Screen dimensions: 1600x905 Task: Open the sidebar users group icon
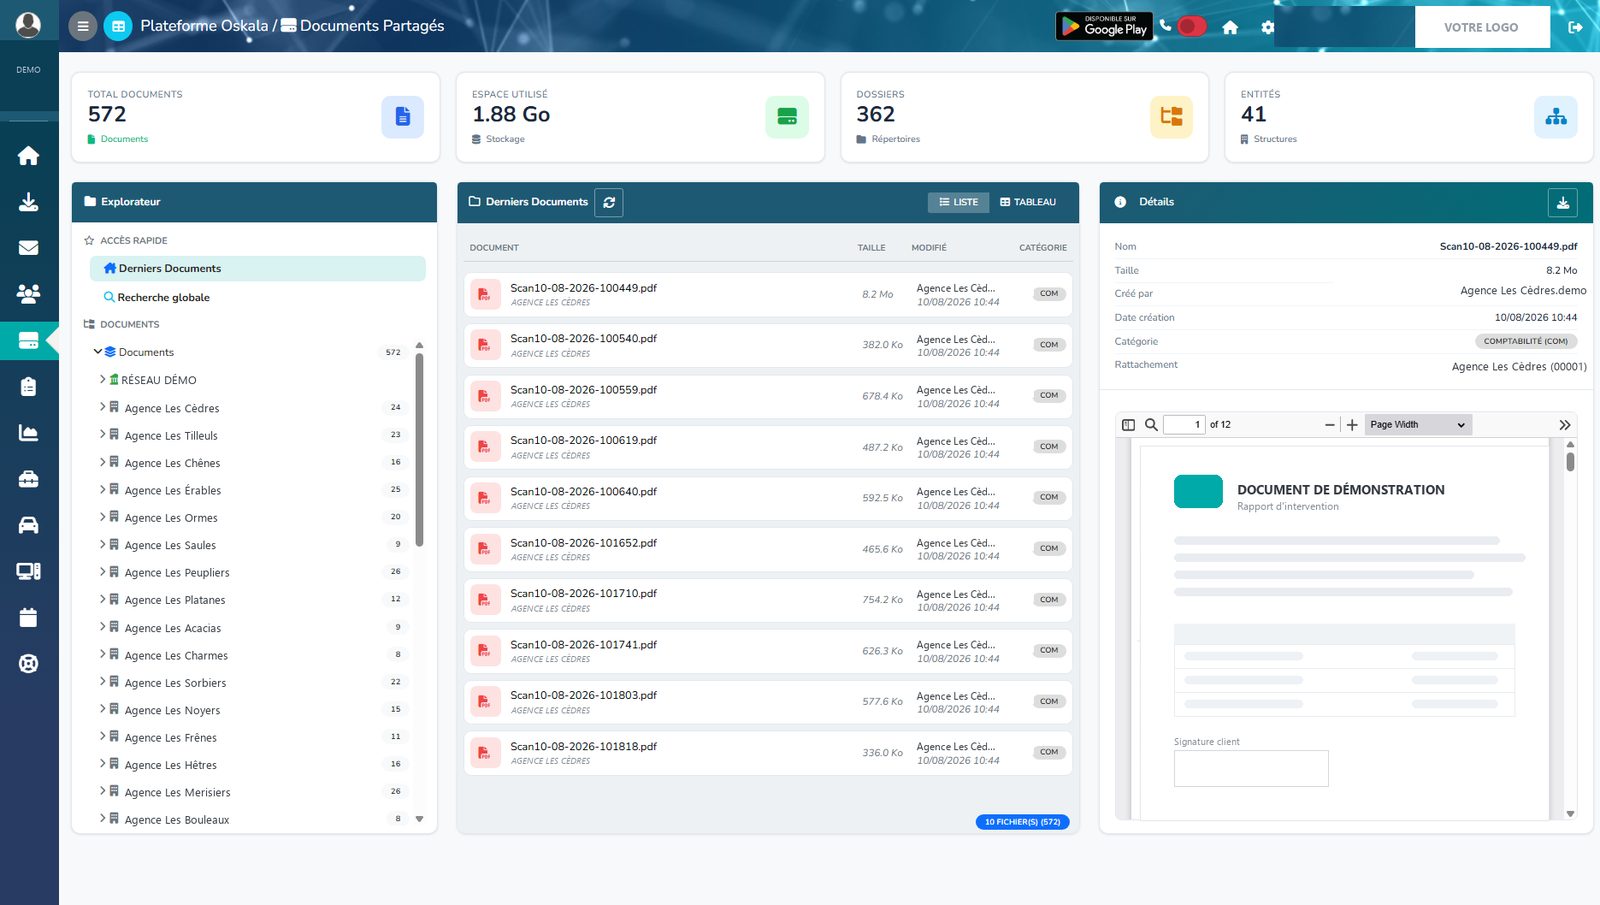29,294
